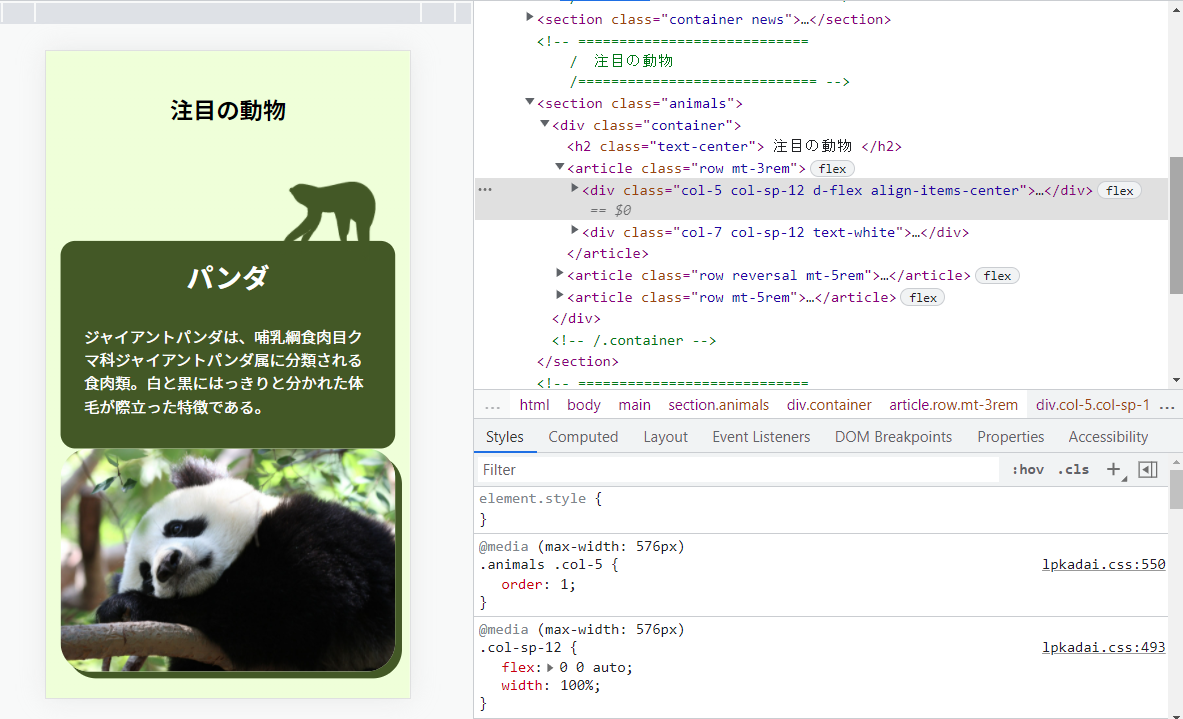This screenshot has width=1183, height=719.
Task: Open the Layout tab
Action: coord(665,437)
